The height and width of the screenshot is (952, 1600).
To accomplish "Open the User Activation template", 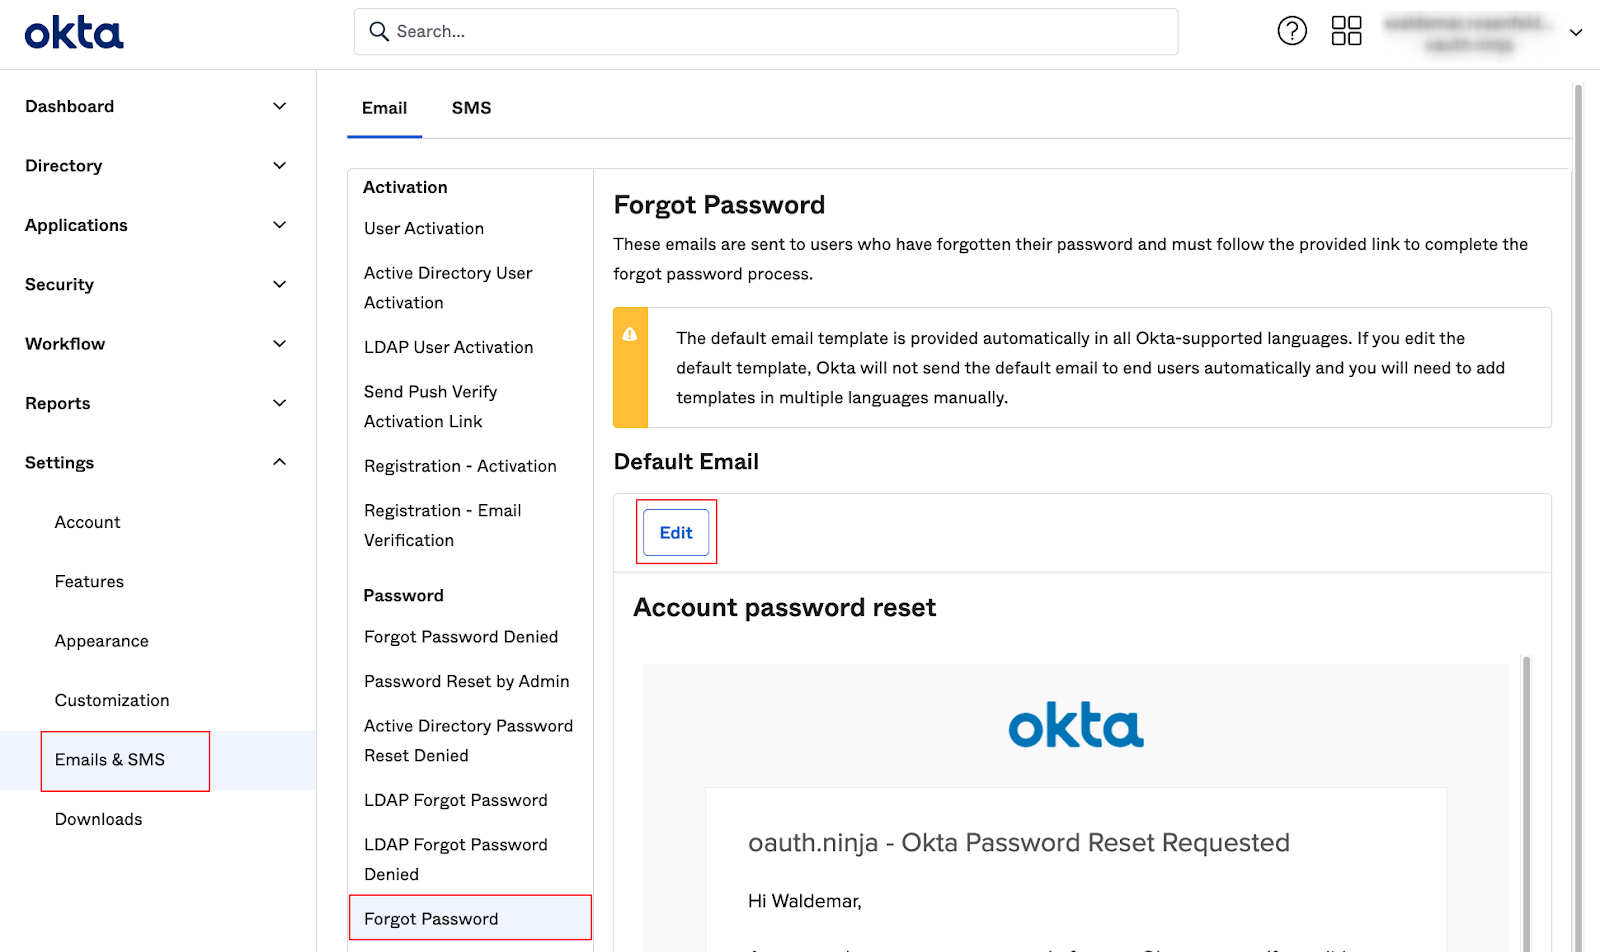I will pos(424,228).
